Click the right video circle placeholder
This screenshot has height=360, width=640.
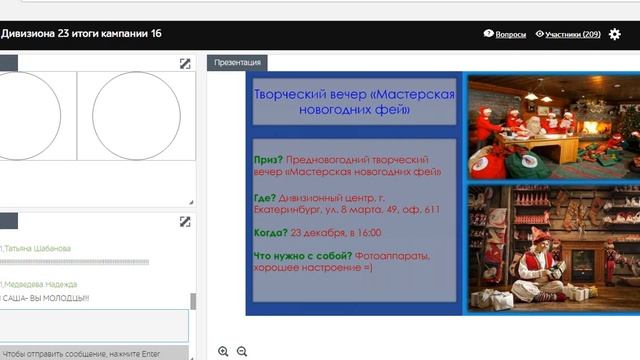(136, 116)
